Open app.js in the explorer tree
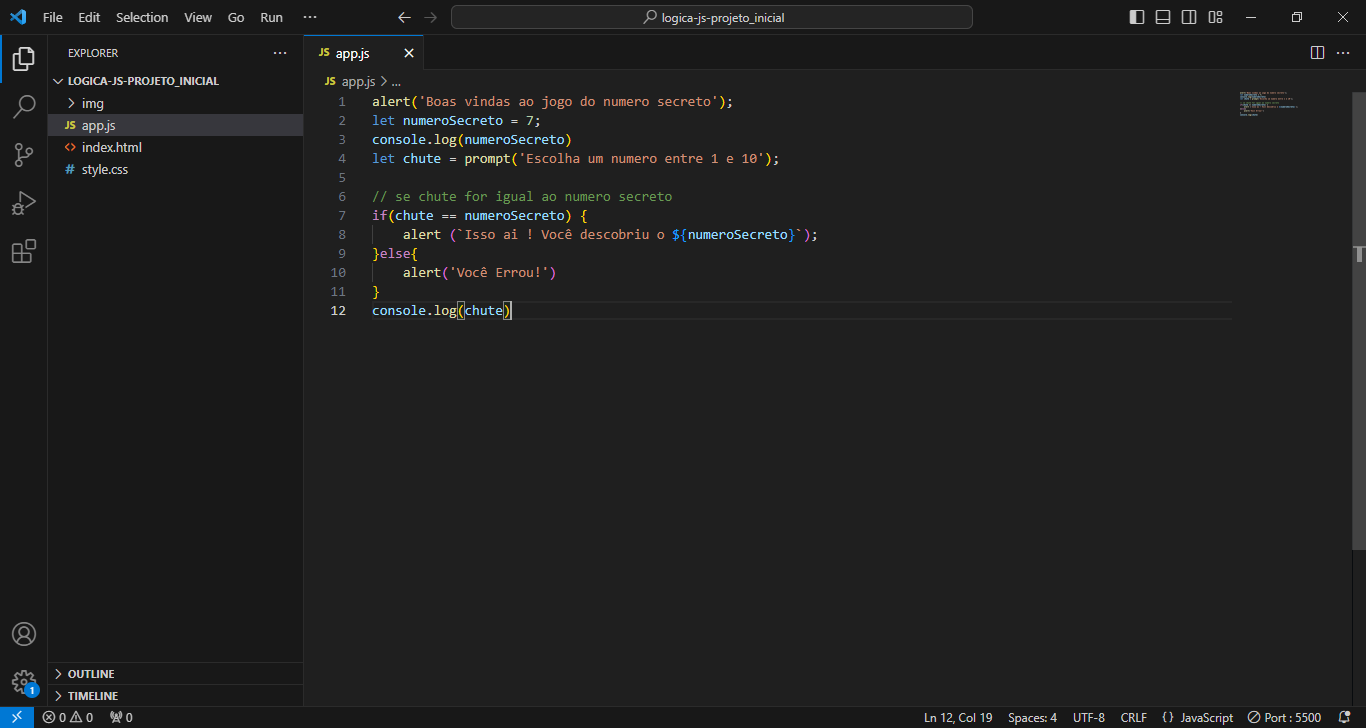 coord(175,125)
